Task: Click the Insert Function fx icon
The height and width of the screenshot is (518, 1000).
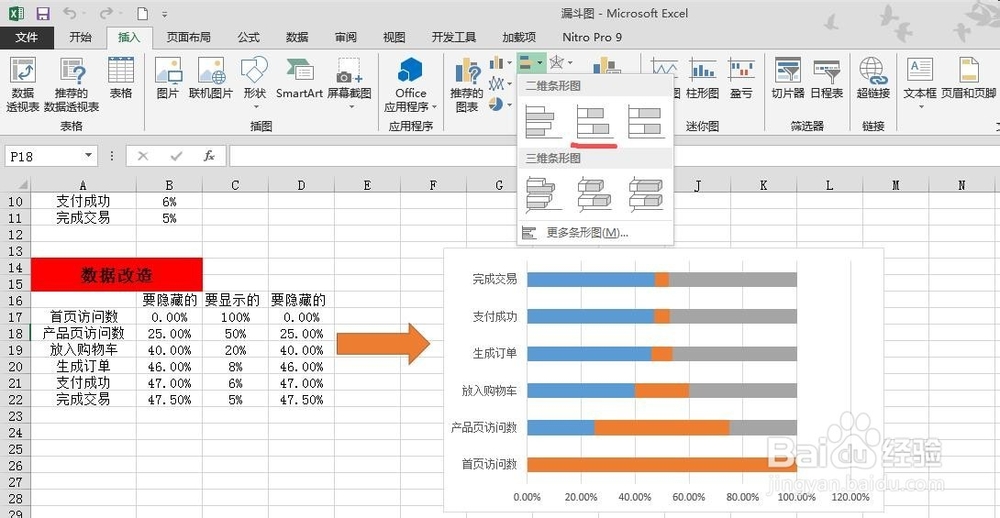Action: tap(209, 156)
